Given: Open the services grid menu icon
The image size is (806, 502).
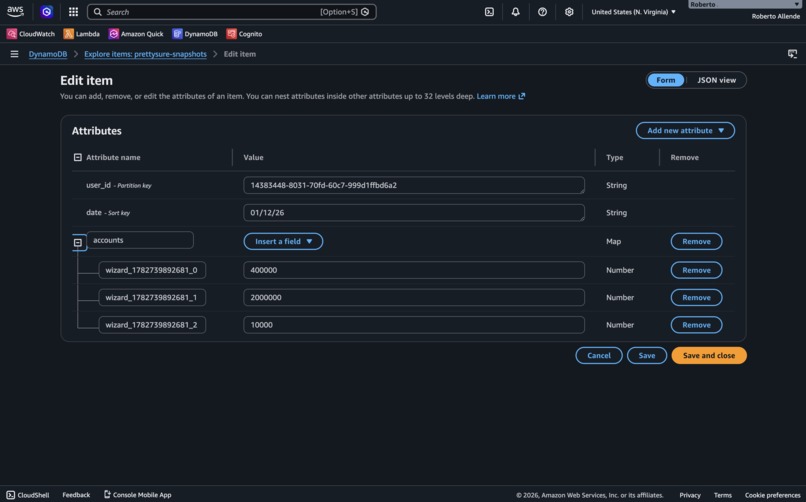Looking at the screenshot, I should tap(74, 11).
